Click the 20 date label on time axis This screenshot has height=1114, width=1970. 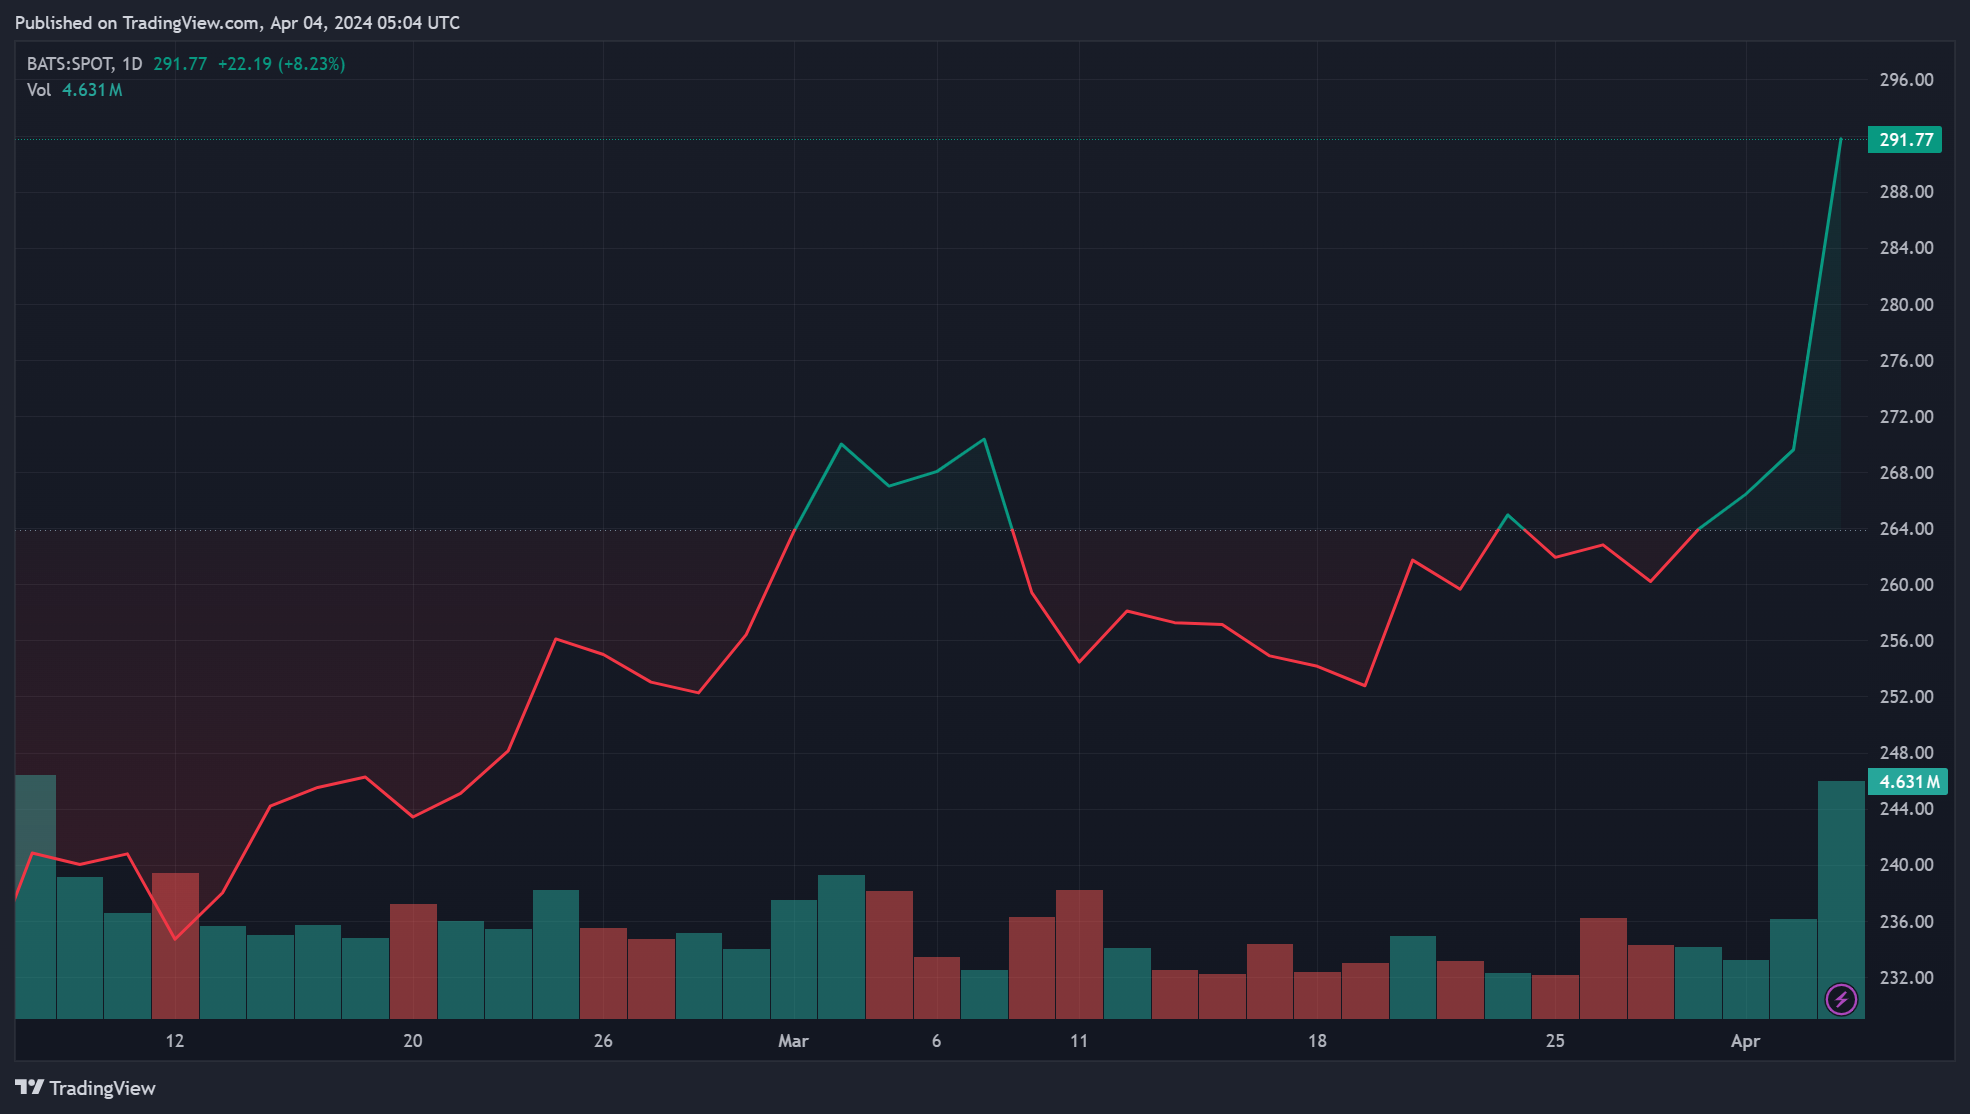coord(413,1041)
